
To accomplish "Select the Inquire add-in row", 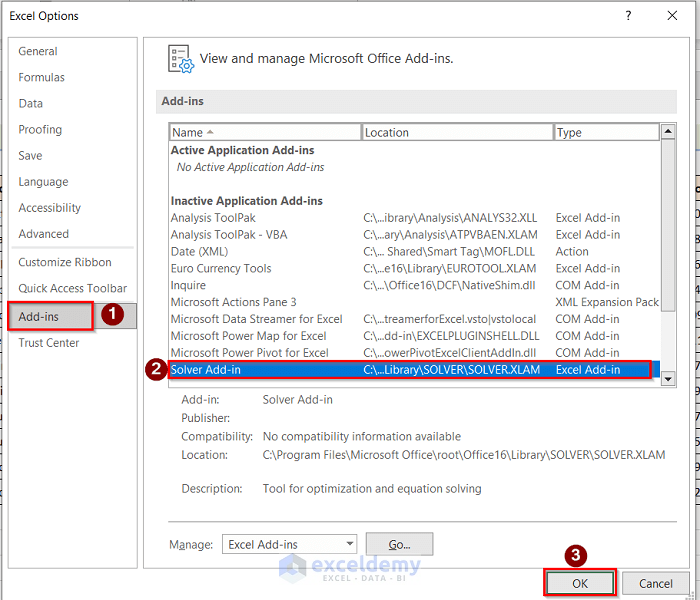I will (414, 285).
